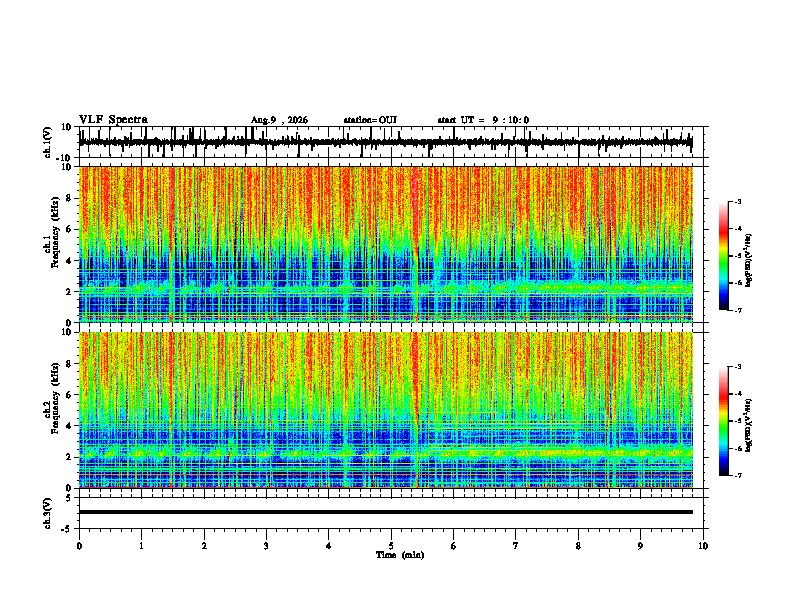Image resolution: width=792 pixels, height=612 pixels.
Task: Click the ch.2 spectrogram color scale bar
Action: pos(724,421)
